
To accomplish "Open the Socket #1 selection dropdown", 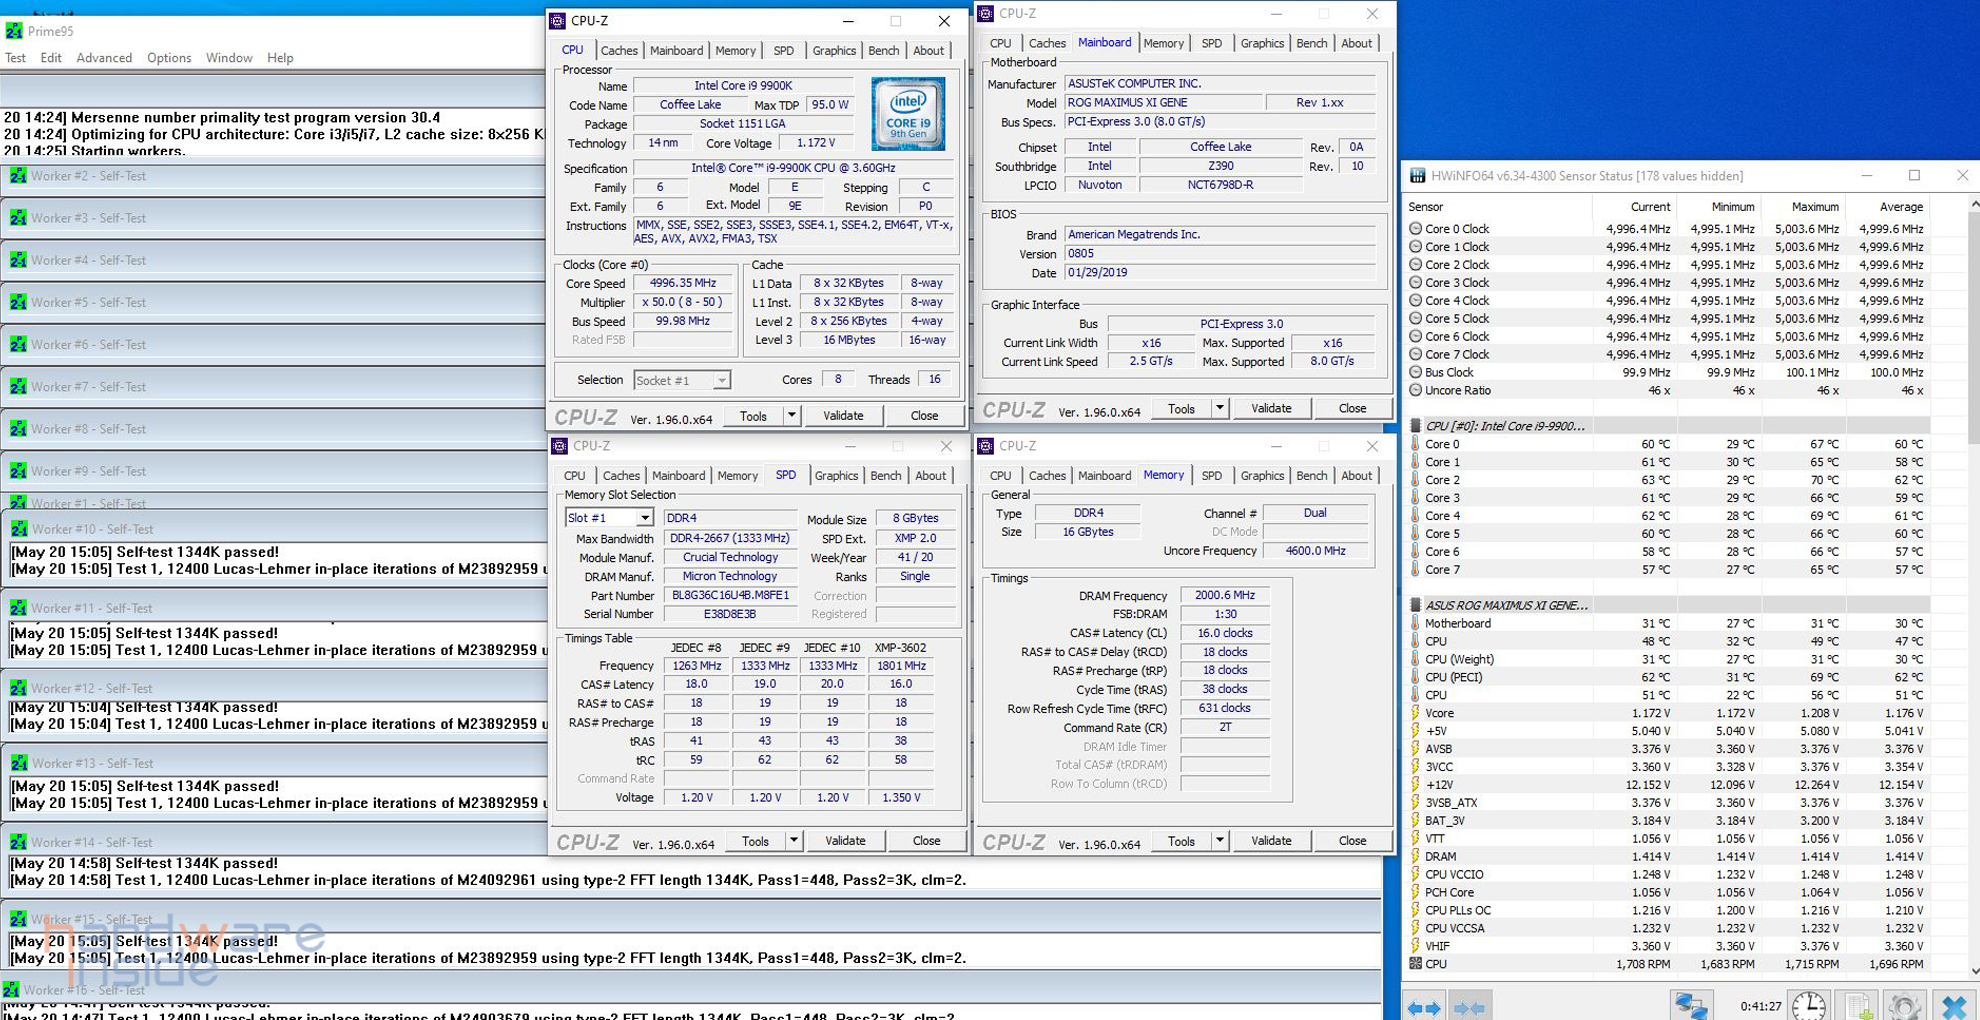I will 721,380.
